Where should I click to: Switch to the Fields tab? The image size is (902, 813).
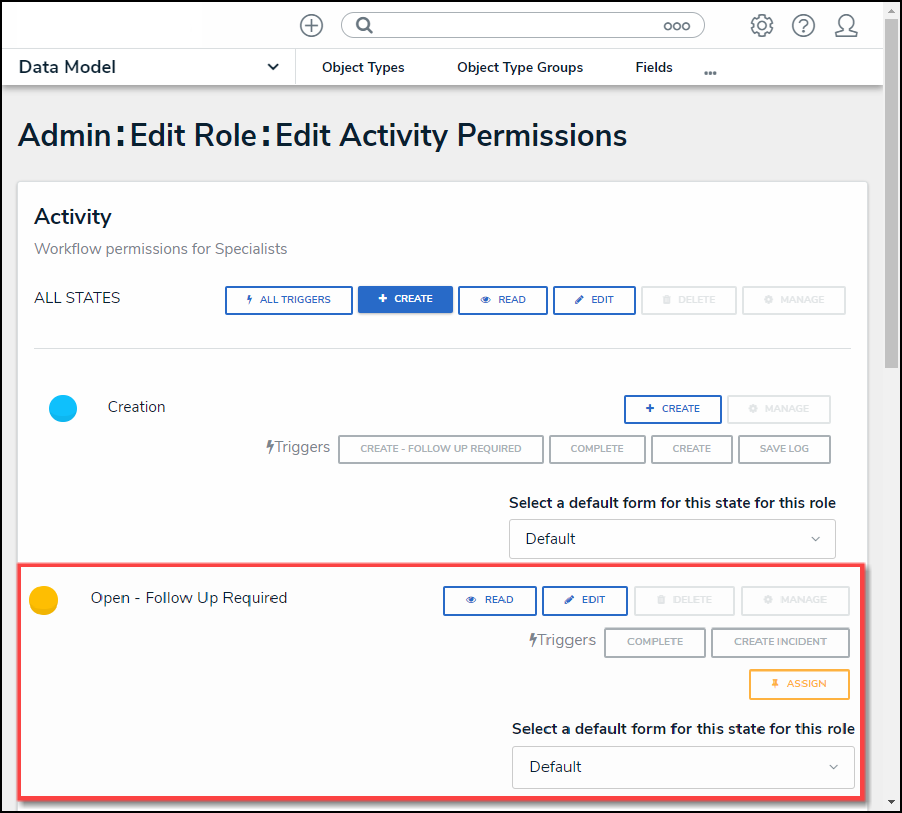[x=654, y=68]
